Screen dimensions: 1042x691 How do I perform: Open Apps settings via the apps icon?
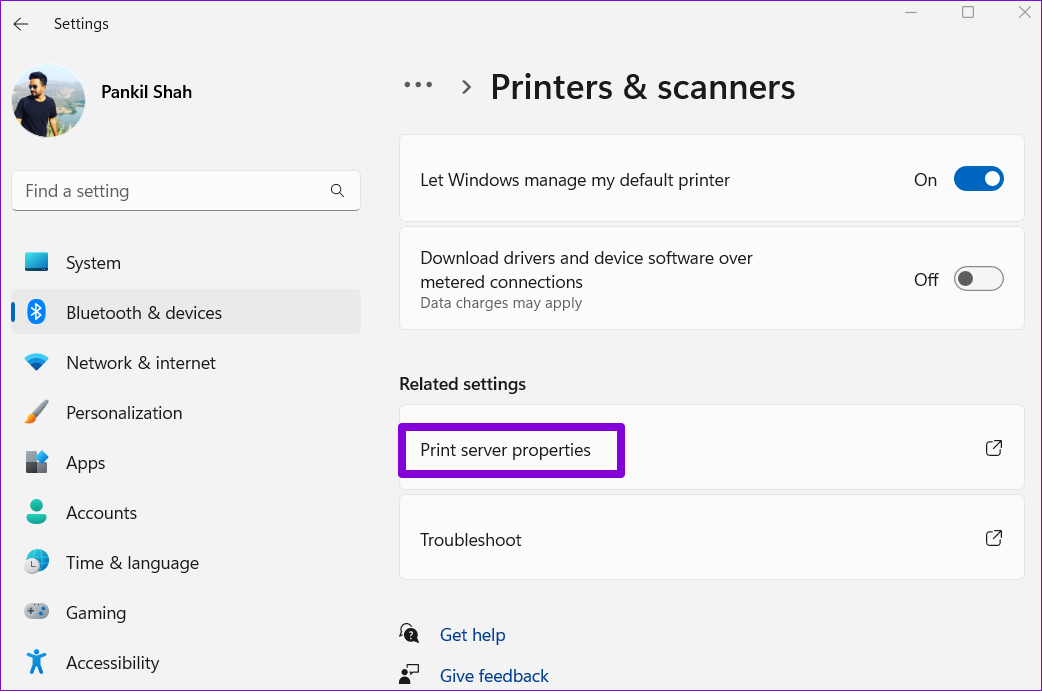(37, 462)
